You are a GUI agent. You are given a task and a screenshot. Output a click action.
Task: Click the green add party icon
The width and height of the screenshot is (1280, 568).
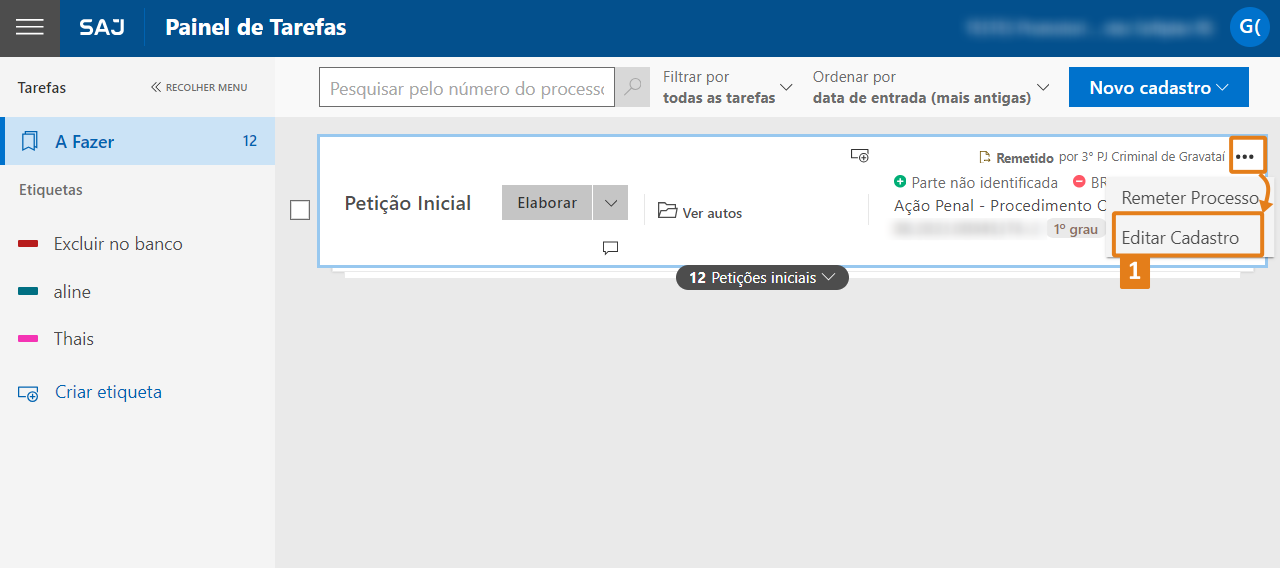tap(900, 182)
